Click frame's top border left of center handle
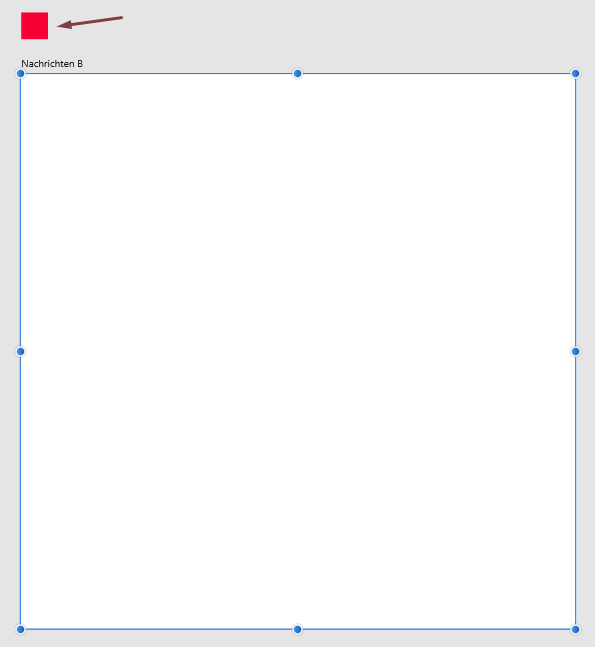 coord(159,73)
